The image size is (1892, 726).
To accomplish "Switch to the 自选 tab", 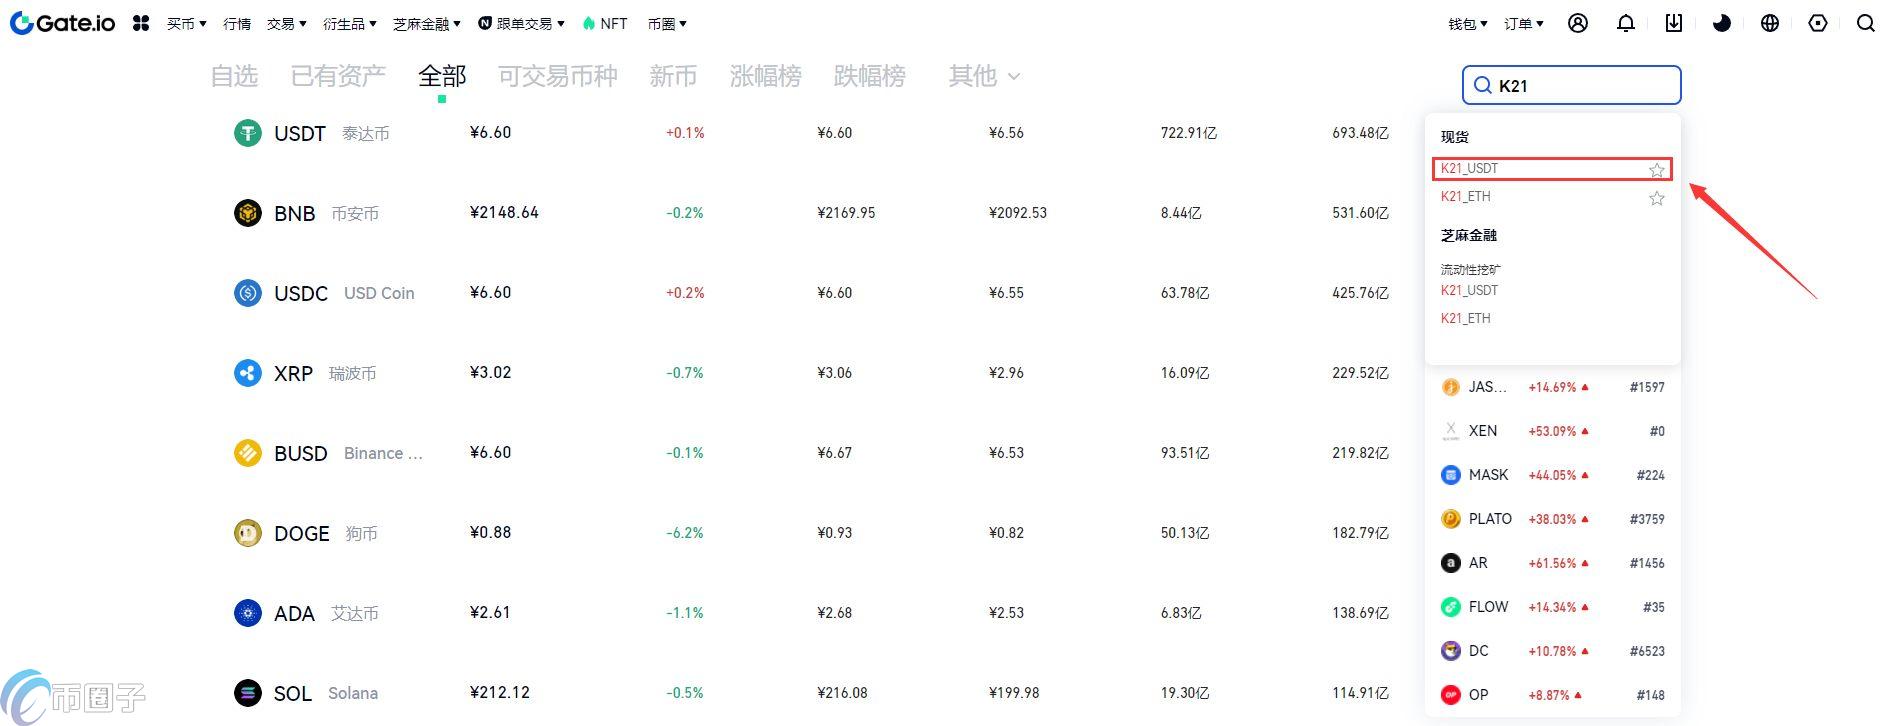I will click(234, 76).
